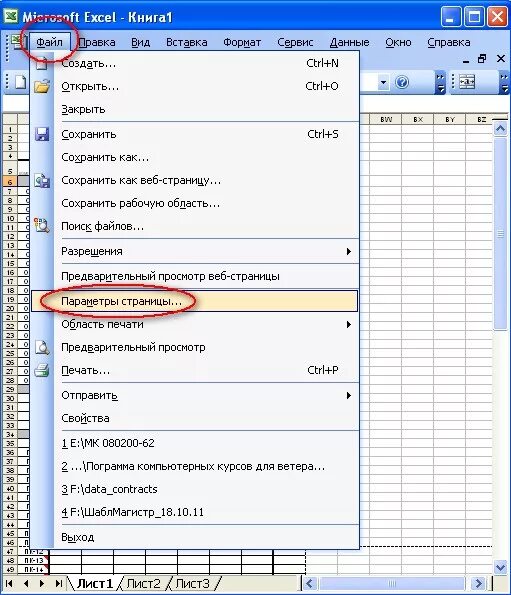Choose Выход to exit Excel

195,537
